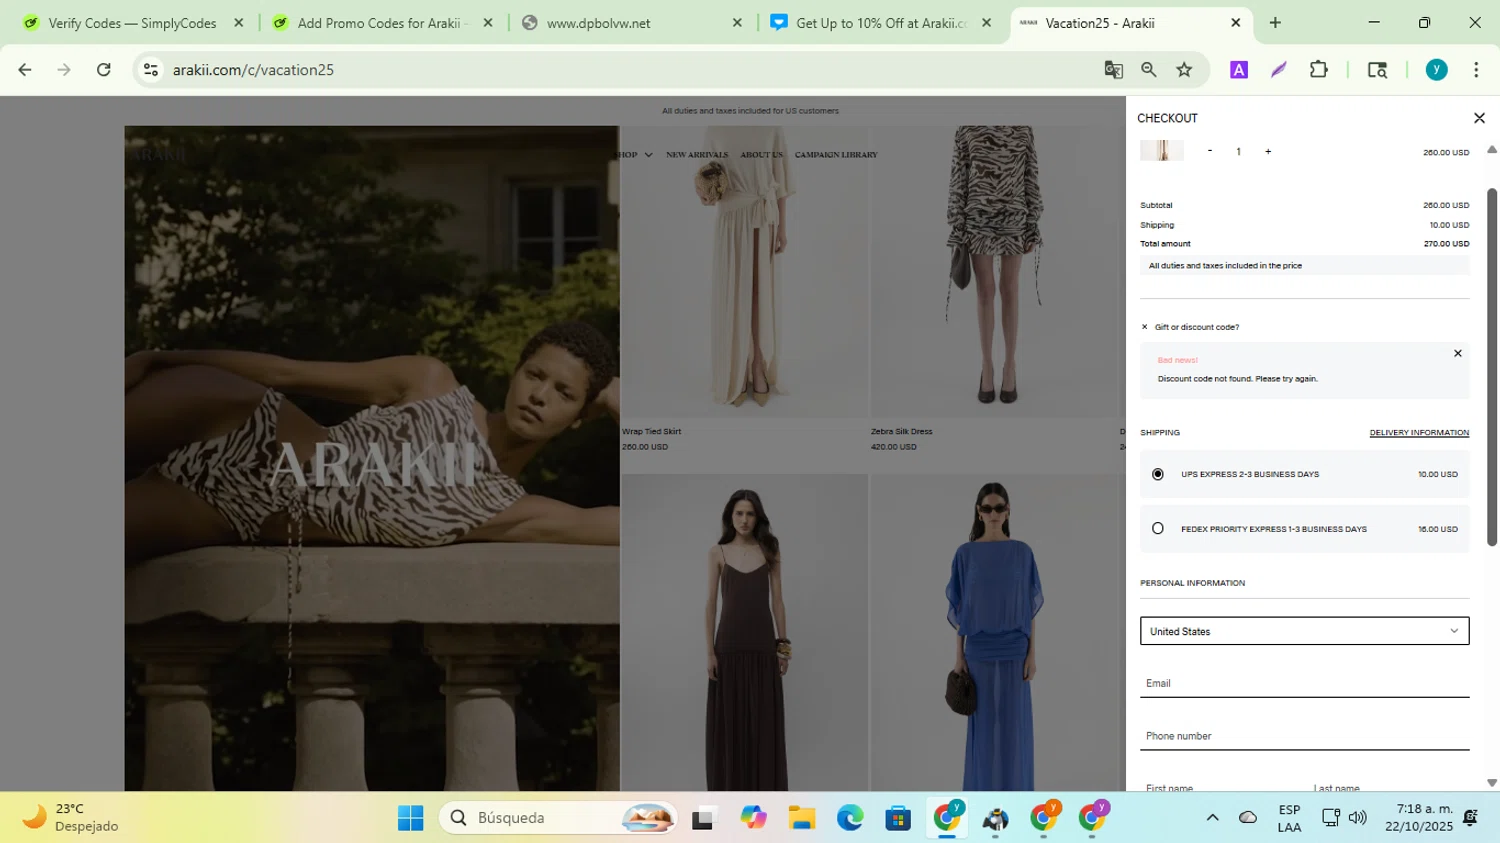Screen dimensions: 1500x843
Task: Open the Delivery Information link
Action: (1418, 433)
